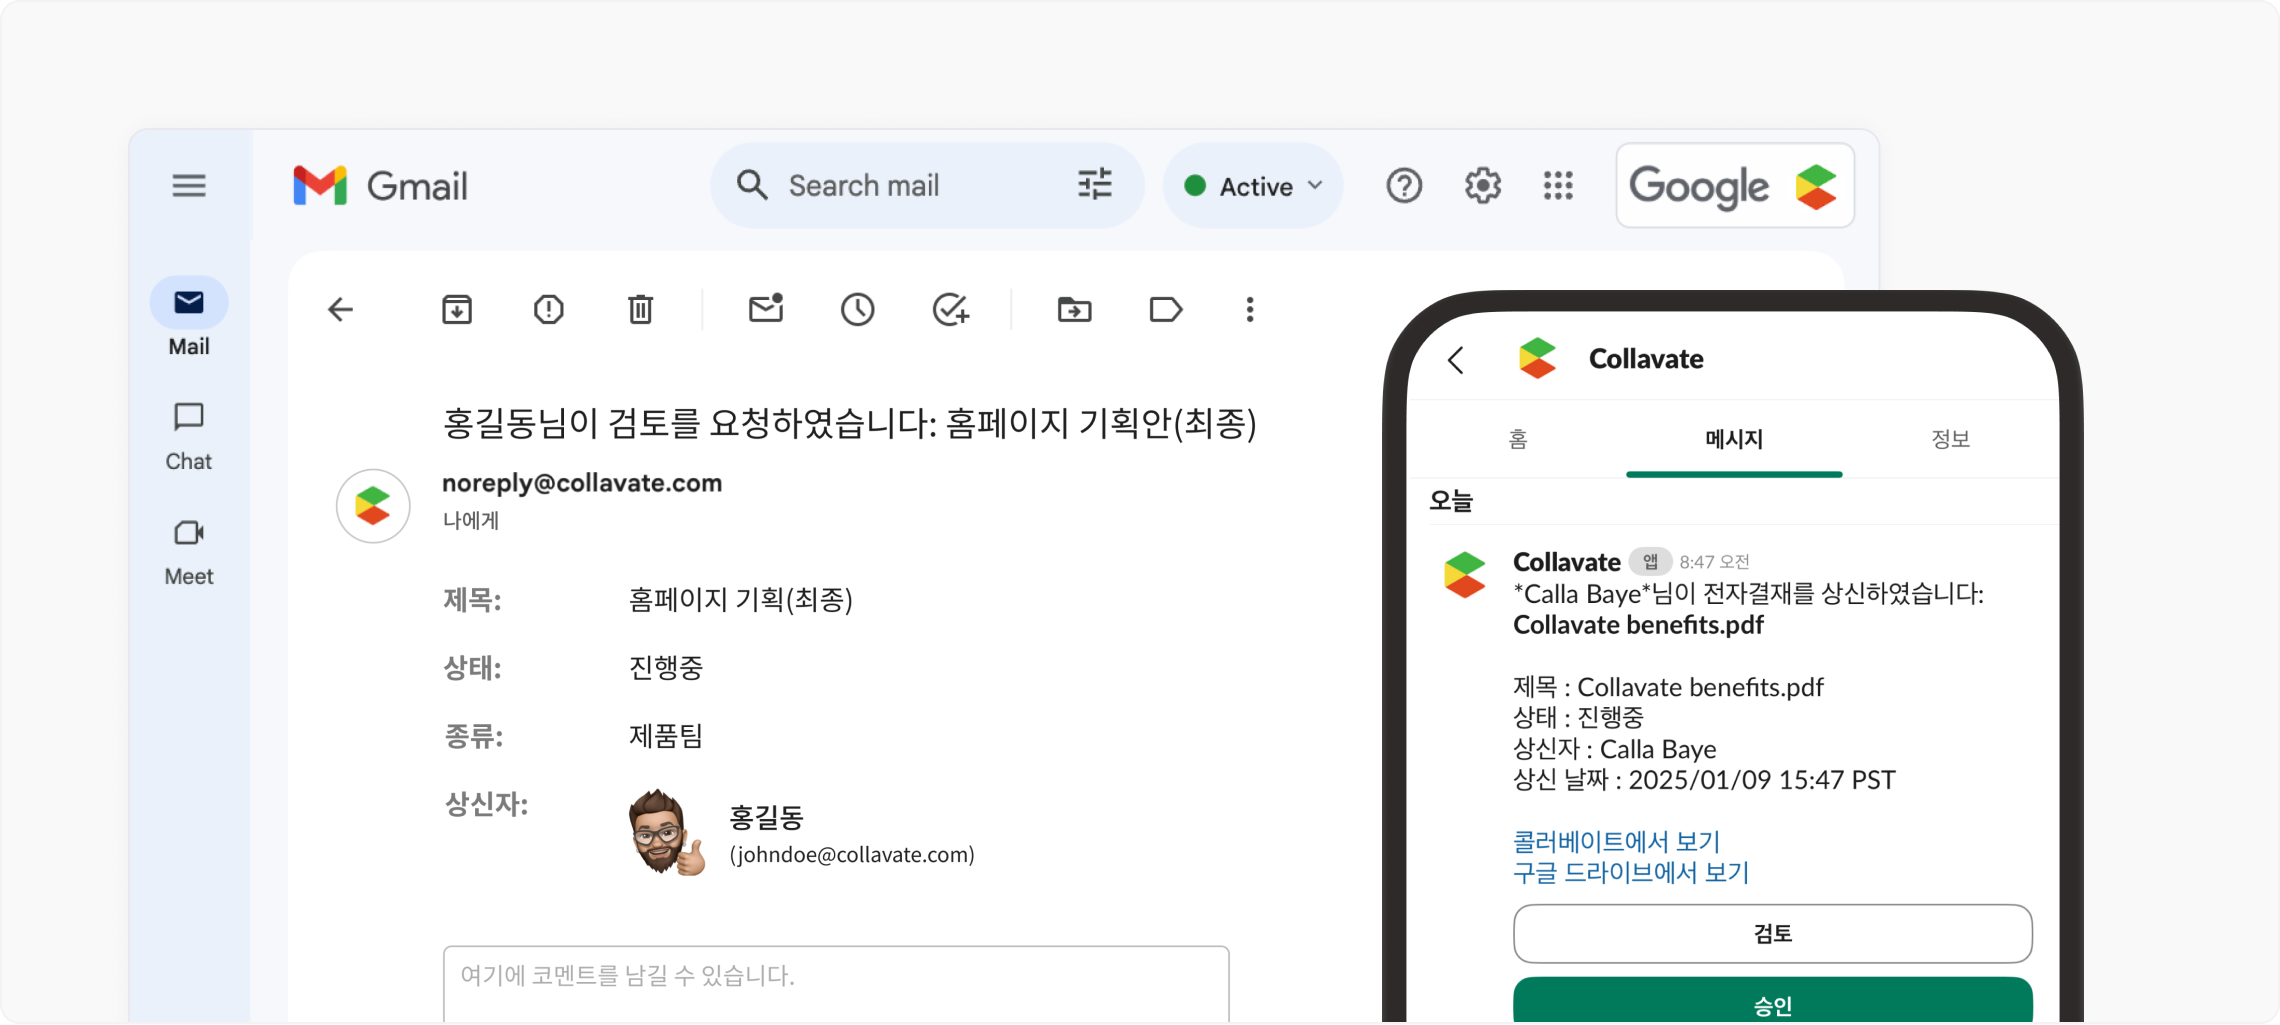Open the Google apps grid
This screenshot has height=1025, width=2280.
(x=1558, y=186)
